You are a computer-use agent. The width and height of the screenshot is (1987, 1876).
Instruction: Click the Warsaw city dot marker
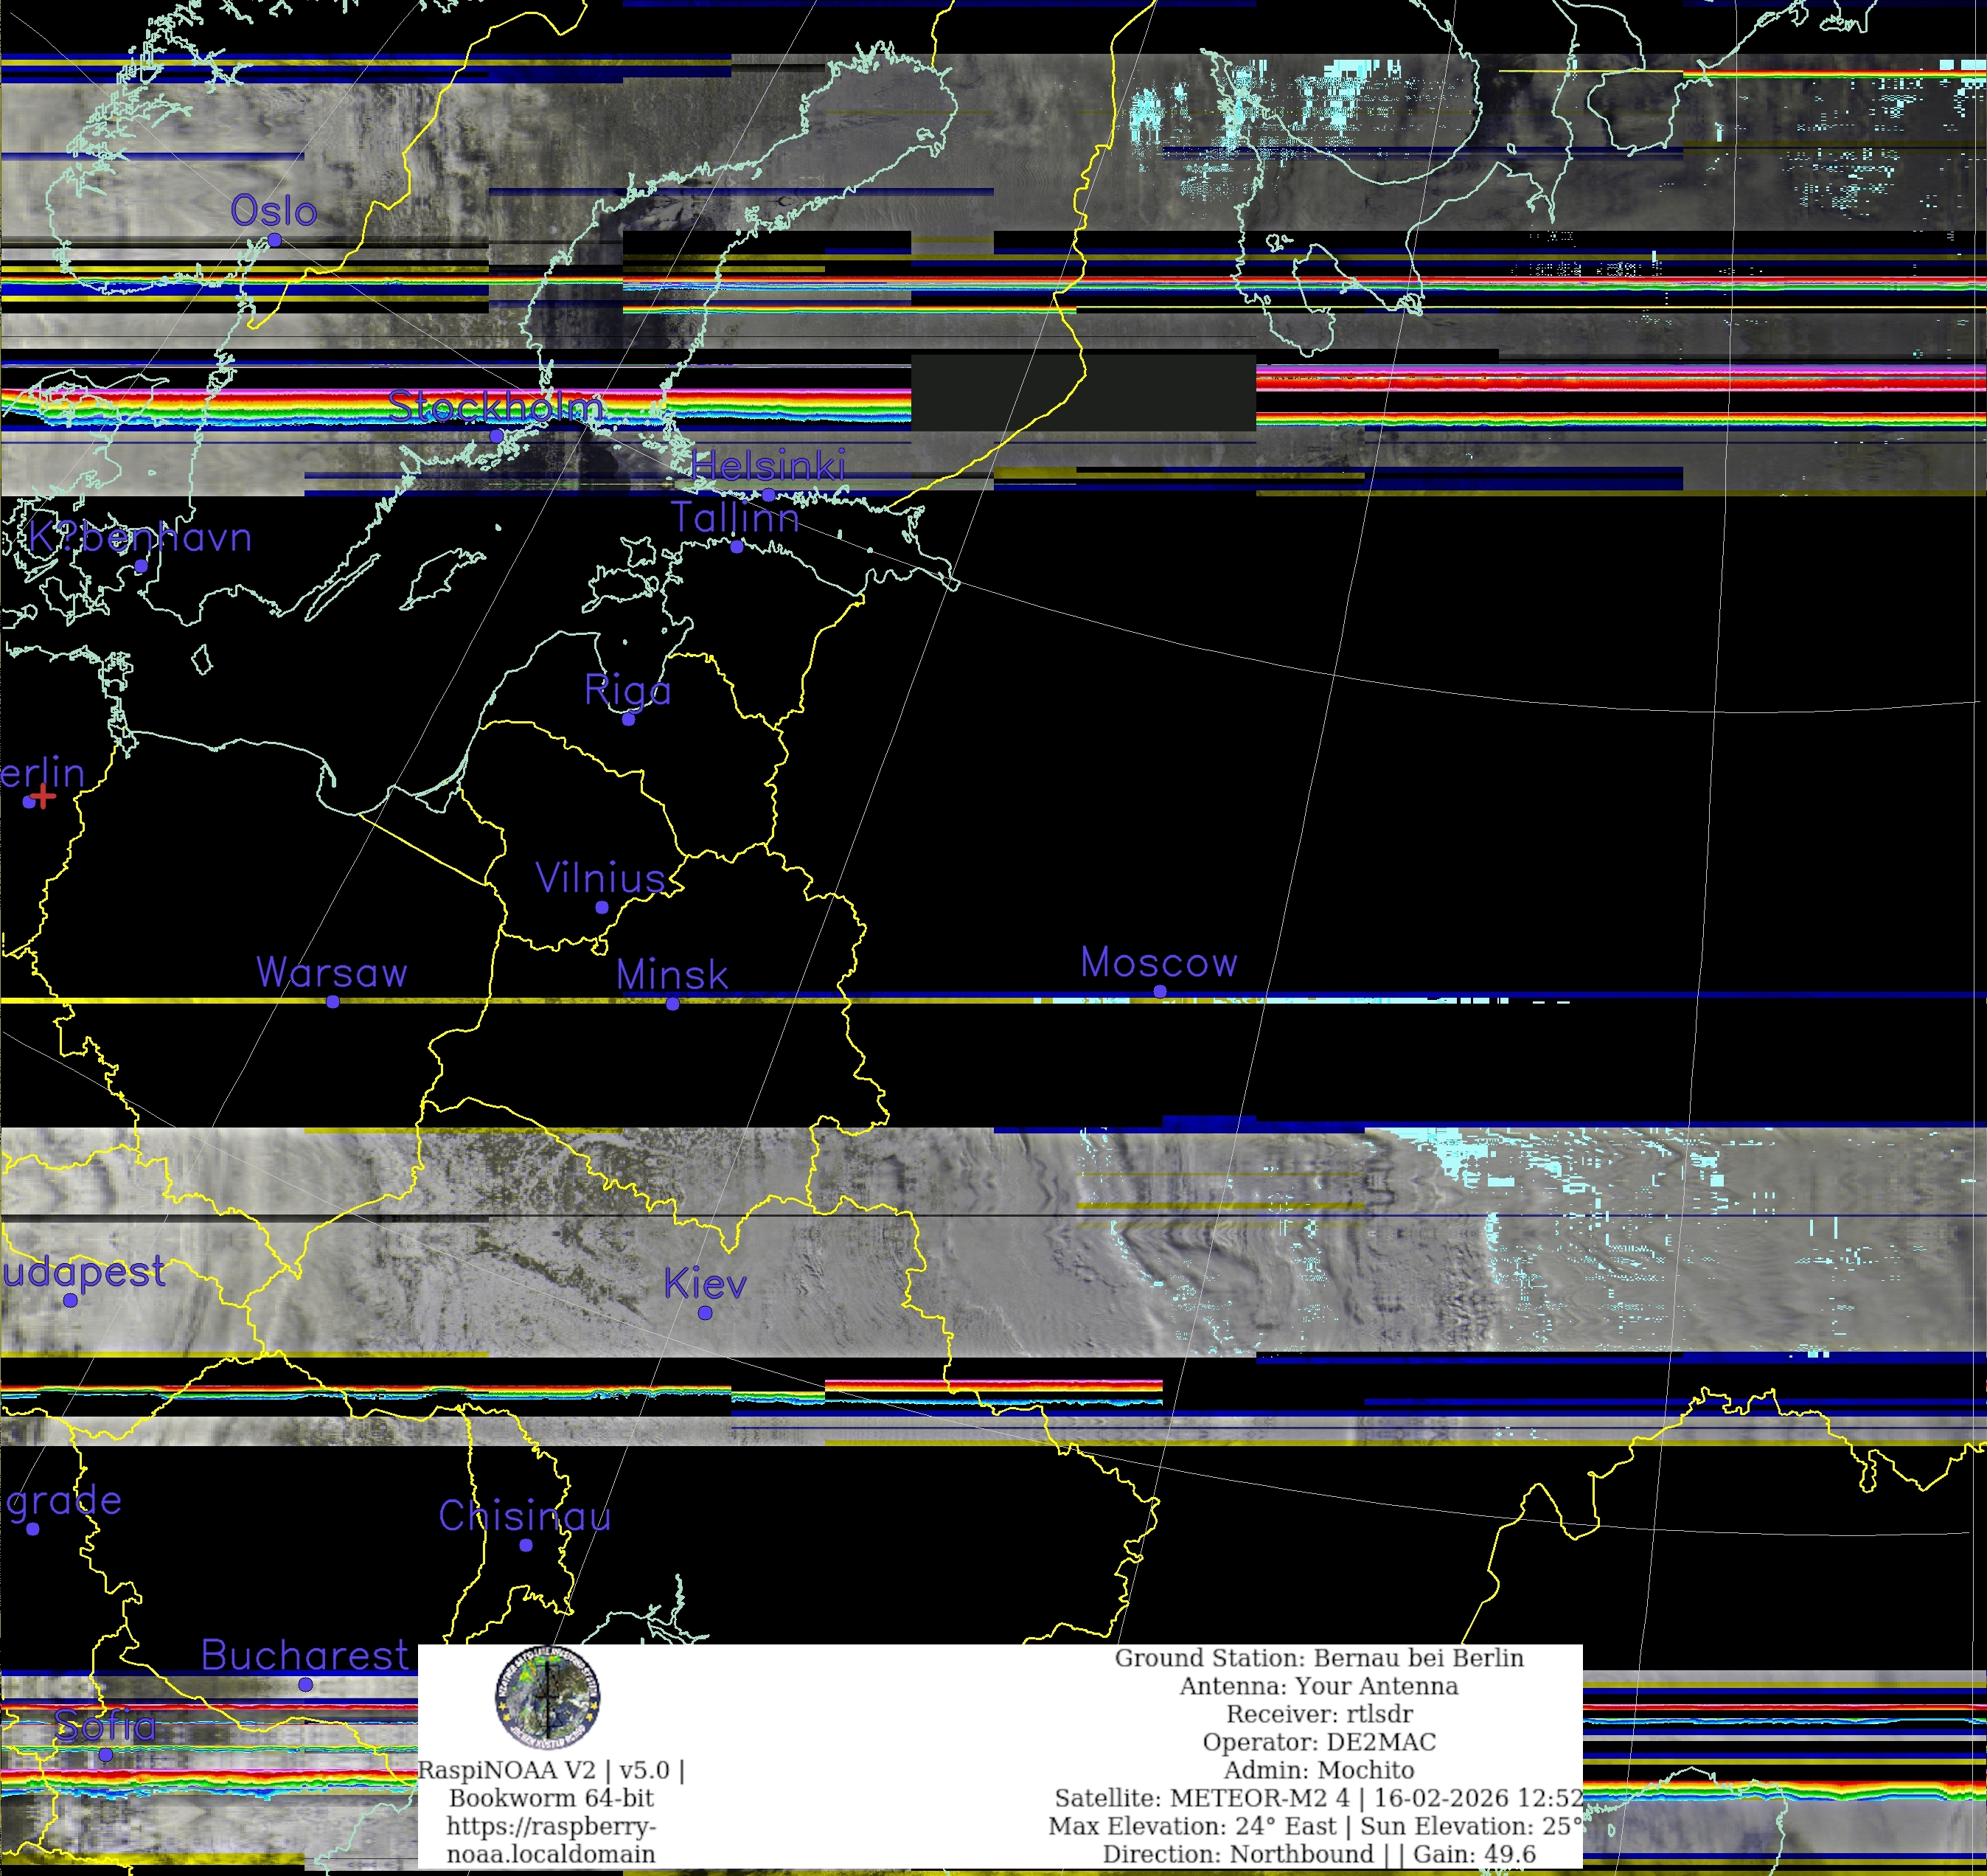(333, 1002)
